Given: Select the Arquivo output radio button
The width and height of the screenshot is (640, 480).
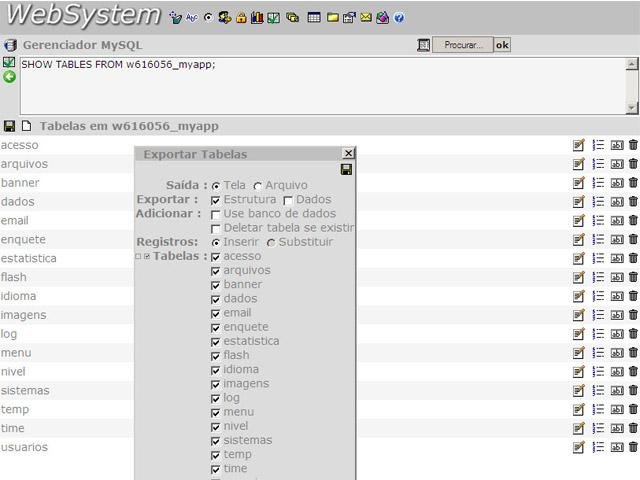Looking at the screenshot, I should point(258,186).
